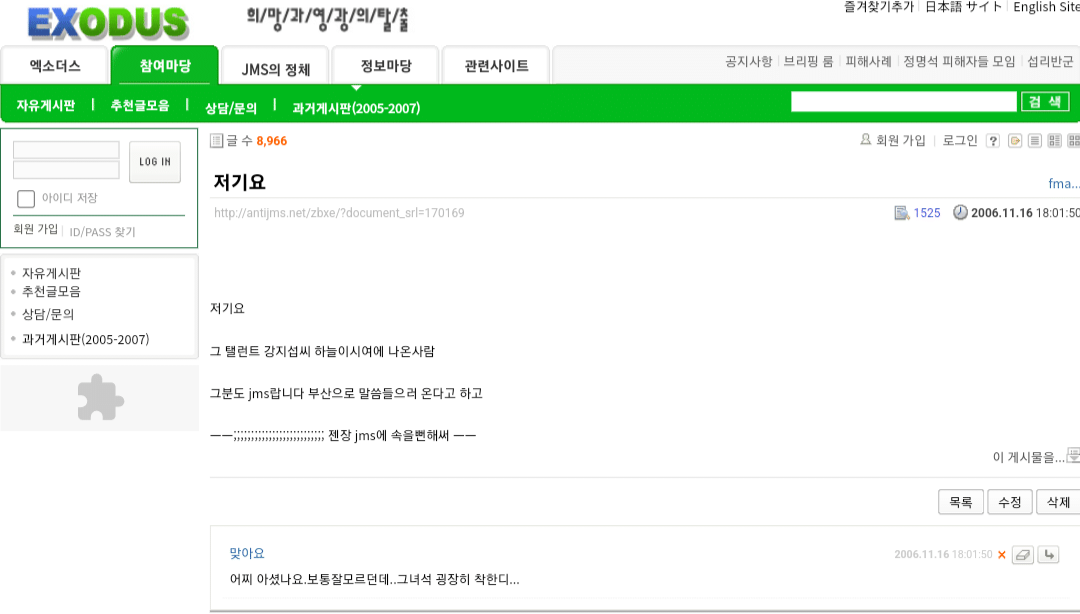Open 추천글모음 in left sidebar
The width and height of the screenshot is (1080, 614).
pyautogui.click(x=51, y=291)
